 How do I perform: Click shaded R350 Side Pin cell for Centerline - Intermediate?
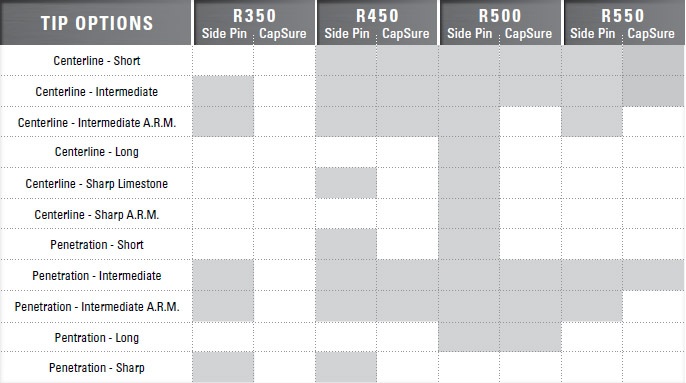coord(223,91)
